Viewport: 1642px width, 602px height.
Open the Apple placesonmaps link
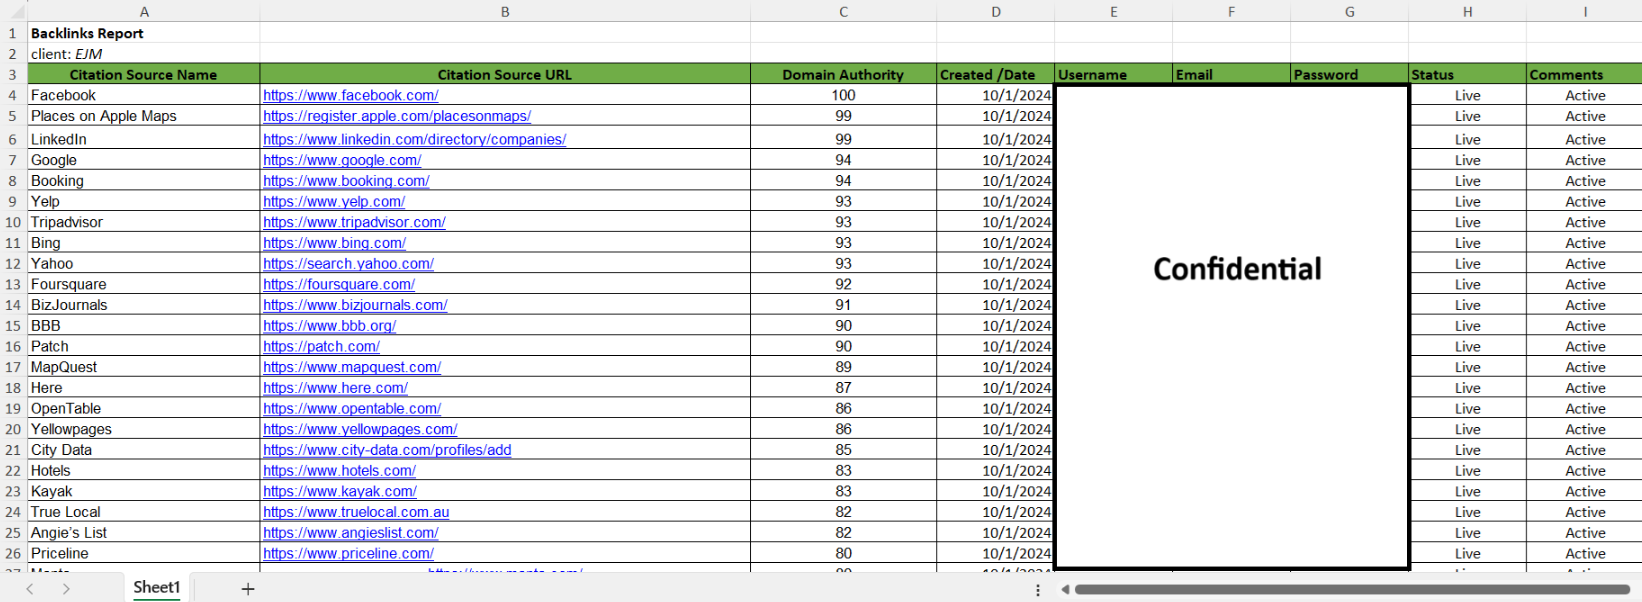tap(397, 117)
